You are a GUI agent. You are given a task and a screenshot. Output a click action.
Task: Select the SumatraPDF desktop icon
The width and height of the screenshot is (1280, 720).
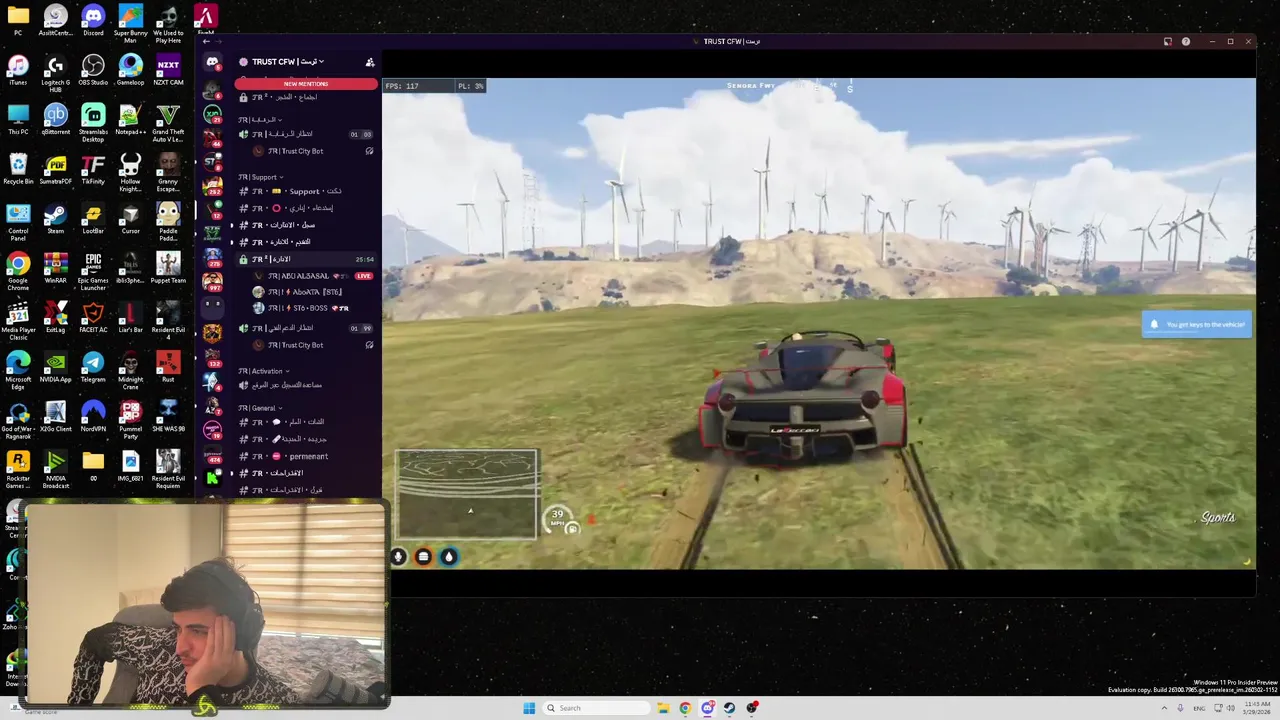[55, 168]
